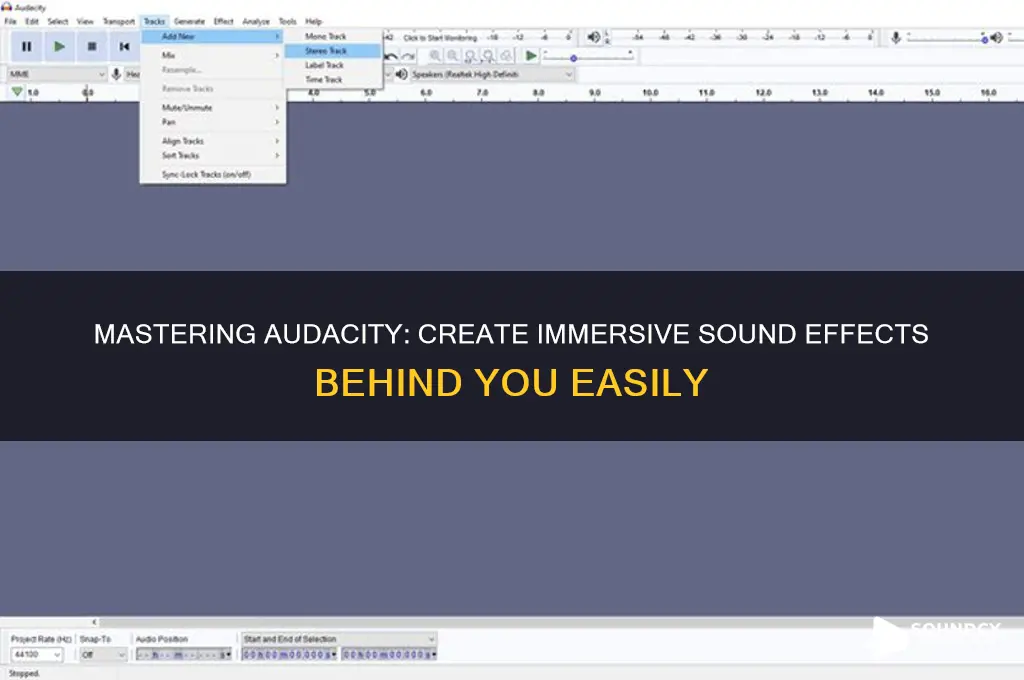1024x680 pixels.
Task: Open the Analyze menu
Action: 256,22
